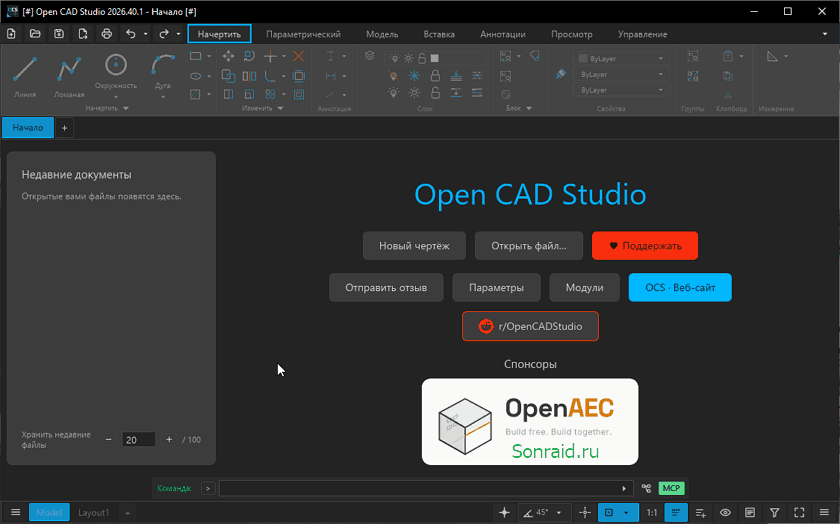Select the ellipse draw tool icon
This screenshot has height=524, width=840.
(x=196, y=76)
